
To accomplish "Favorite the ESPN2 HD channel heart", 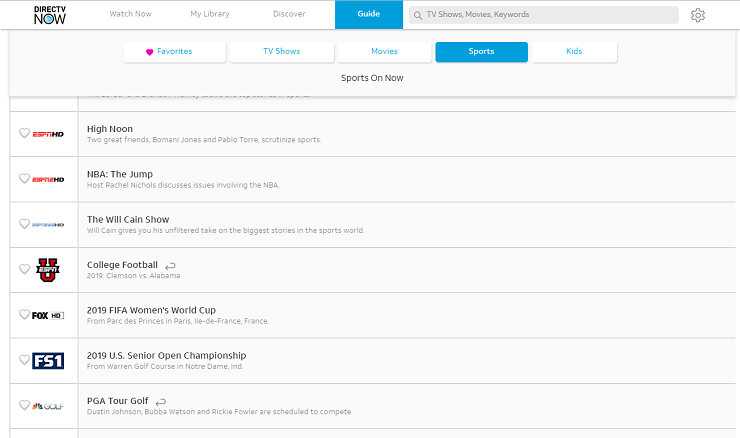I will (25, 178).
